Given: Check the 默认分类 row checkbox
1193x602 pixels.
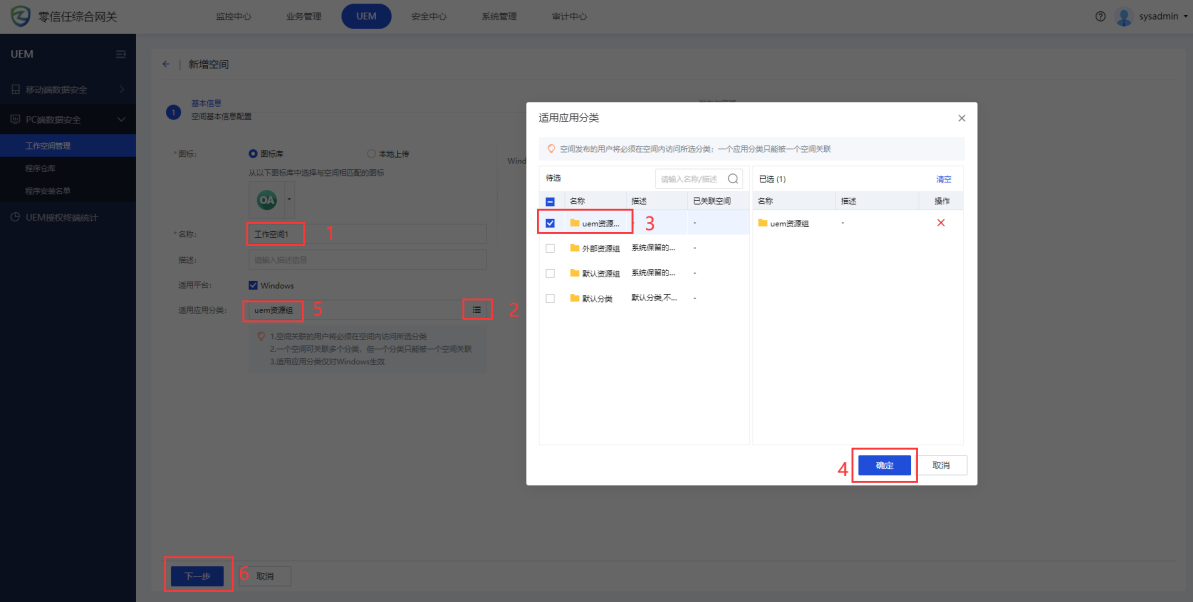Looking at the screenshot, I should 550,298.
